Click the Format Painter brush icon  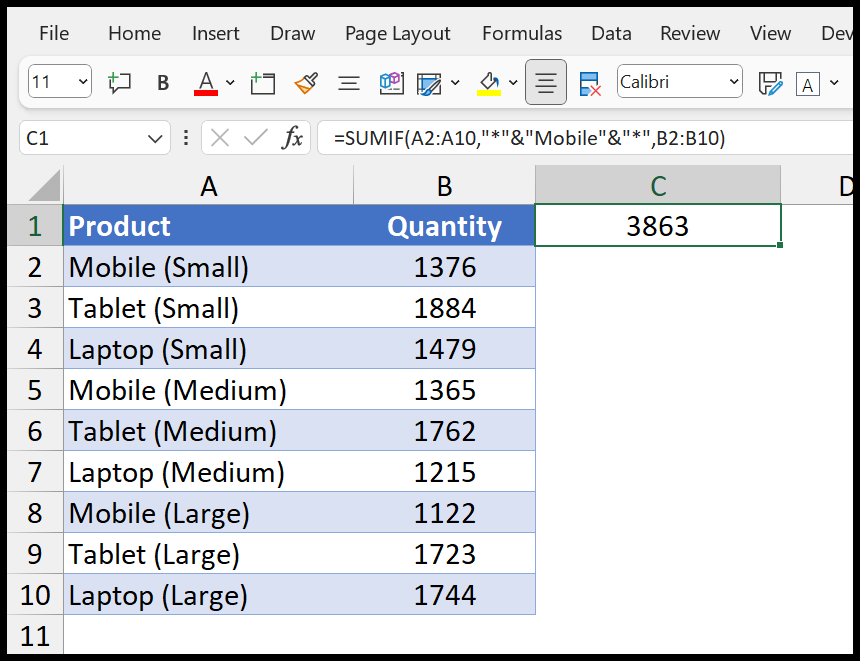[306, 83]
